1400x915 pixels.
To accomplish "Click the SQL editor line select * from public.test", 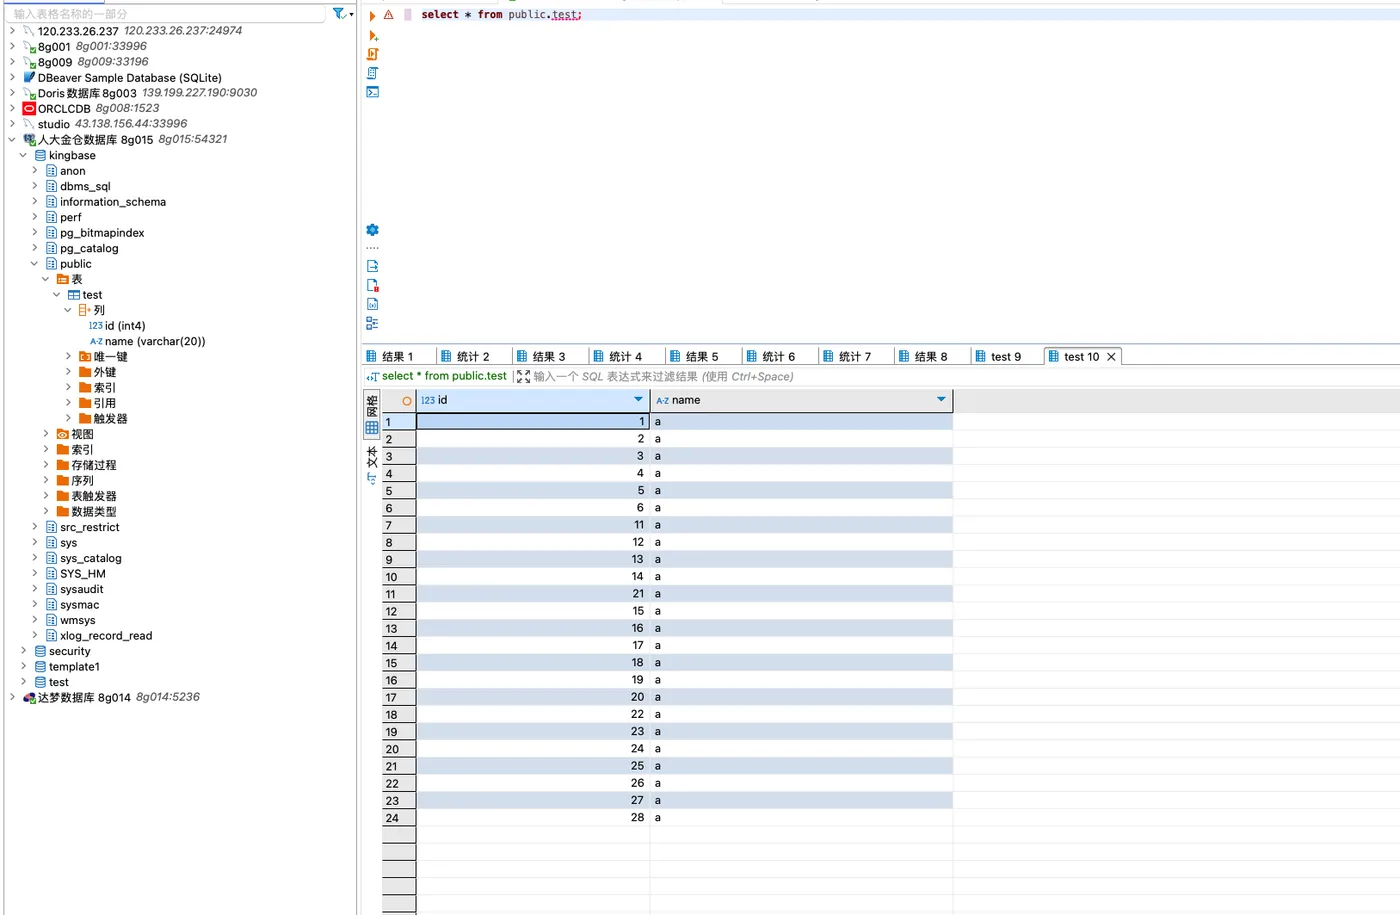I will (501, 15).
